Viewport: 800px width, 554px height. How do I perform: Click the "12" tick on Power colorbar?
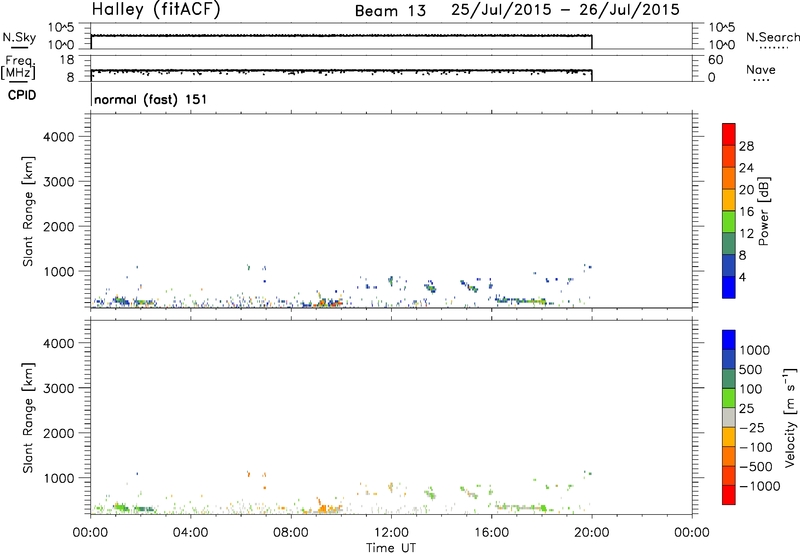(x=746, y=234)
